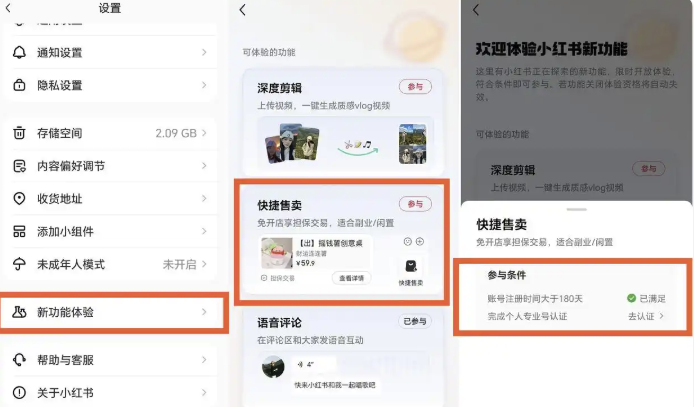Tap the trash icon for 存储空间
This screenshot has height=407, width=696.
(x=19, y=133)
